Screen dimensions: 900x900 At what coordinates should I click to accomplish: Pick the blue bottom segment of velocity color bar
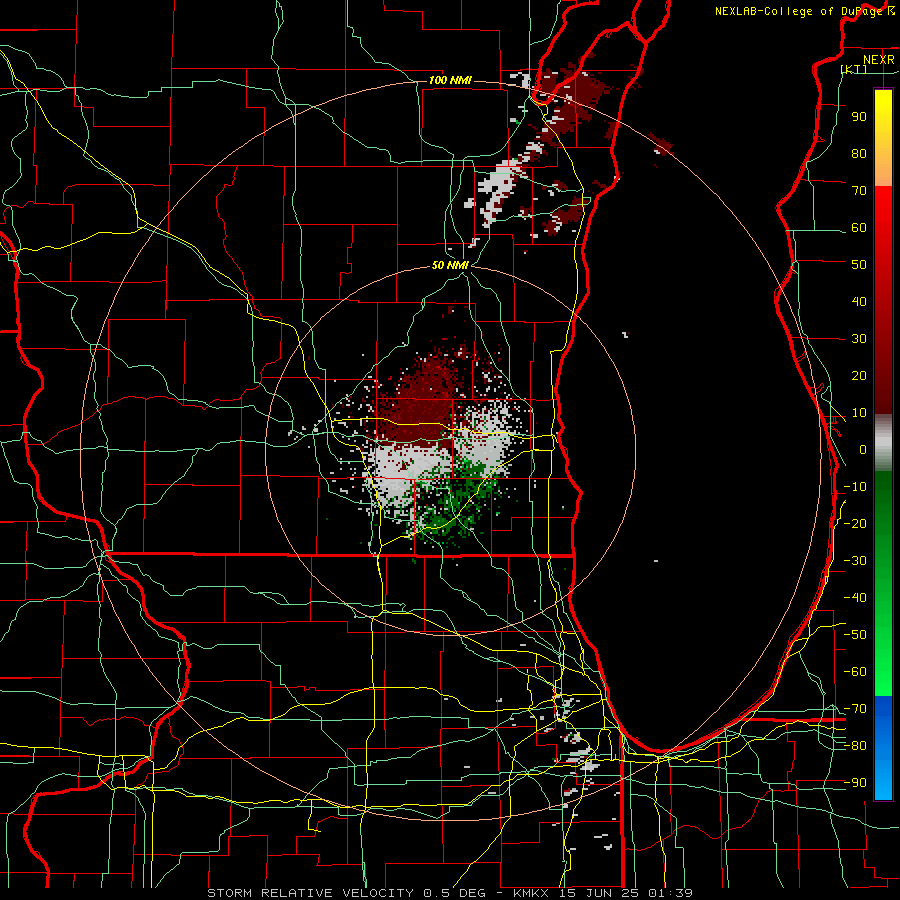point(883,748)
